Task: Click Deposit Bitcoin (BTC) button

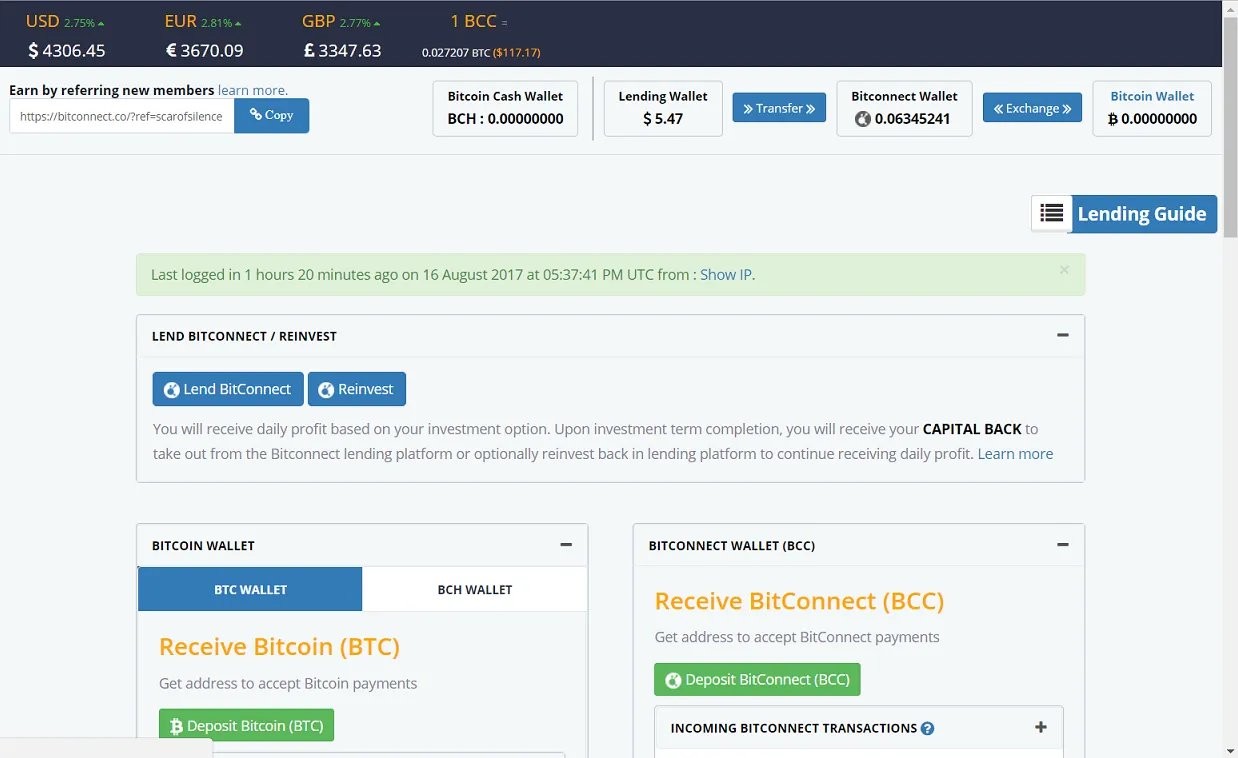Action: (x=246, y=726)
